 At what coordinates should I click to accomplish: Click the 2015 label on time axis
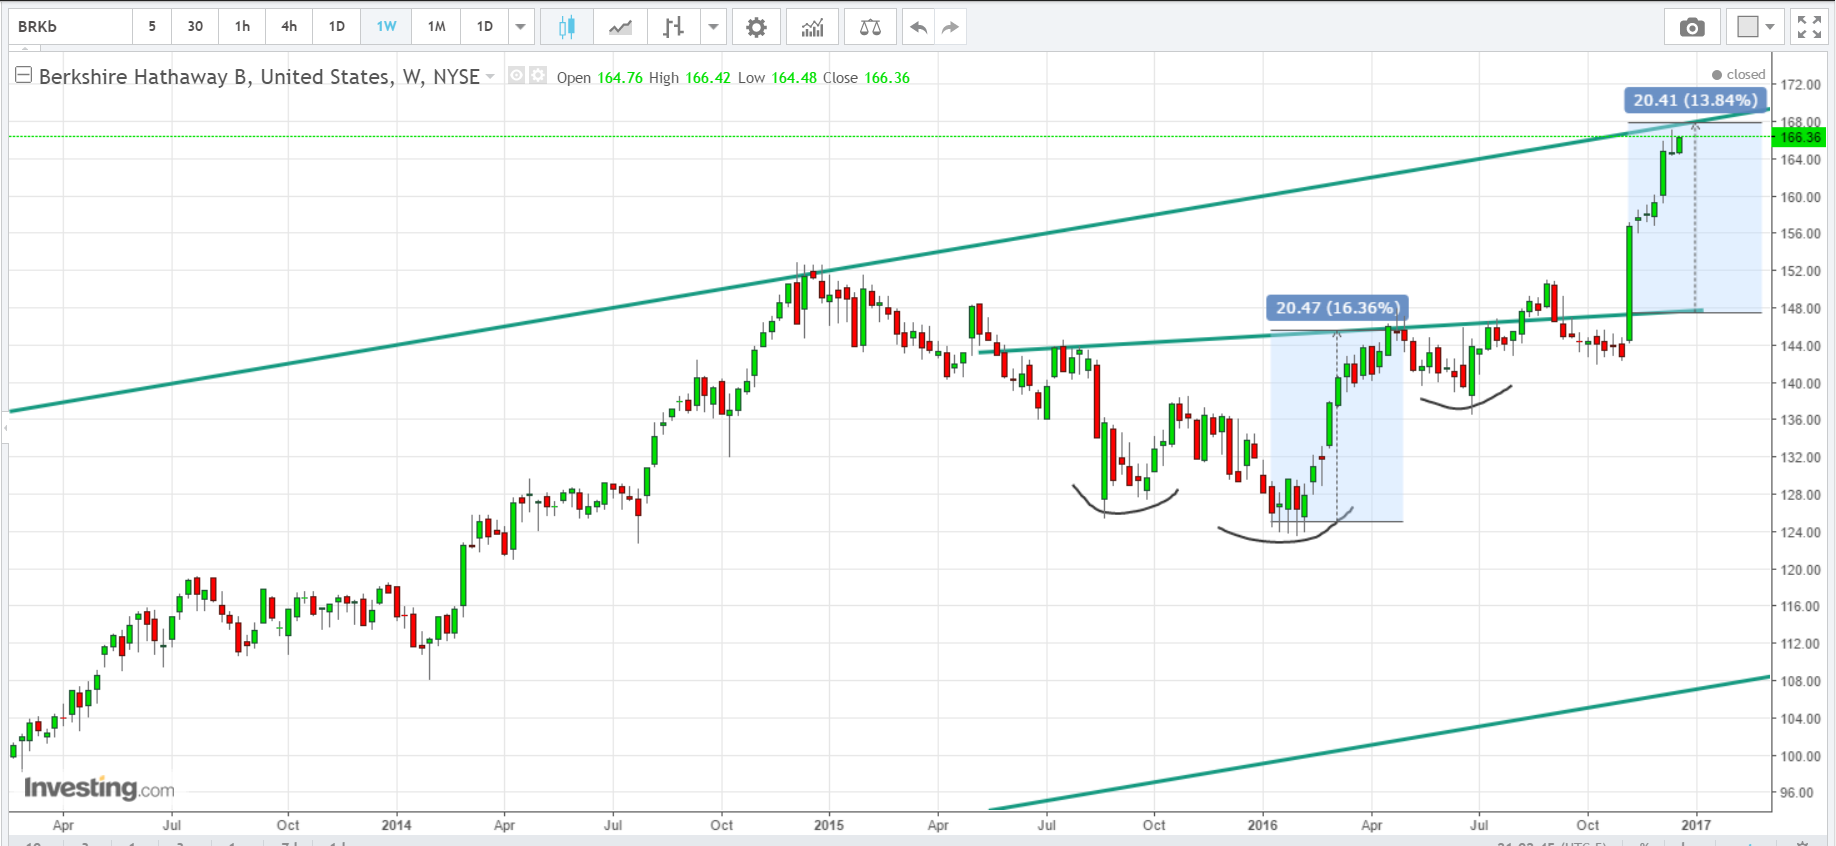click(x=829, y=825)
